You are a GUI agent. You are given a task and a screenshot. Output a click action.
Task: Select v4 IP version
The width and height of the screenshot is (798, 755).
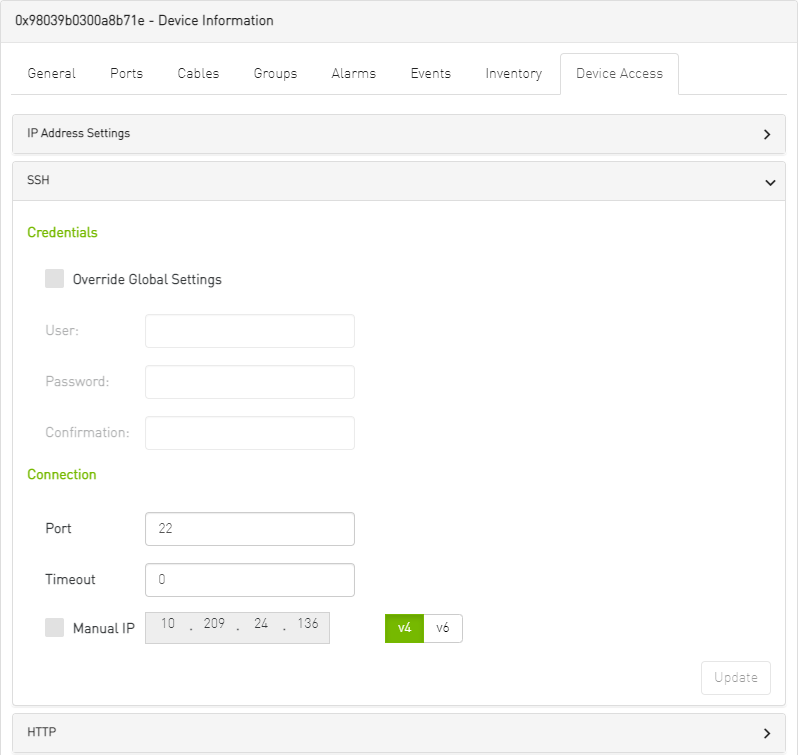(x=404, y=628)
